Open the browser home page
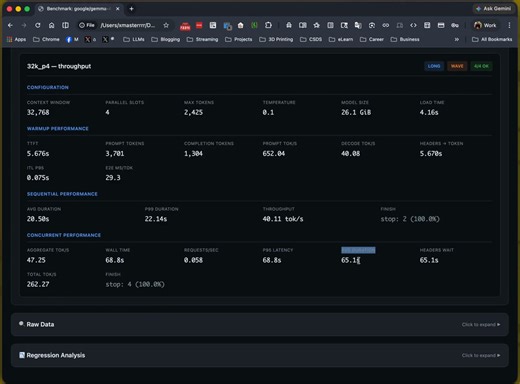The height and width of the screenshot is (384, 520). 51,25
